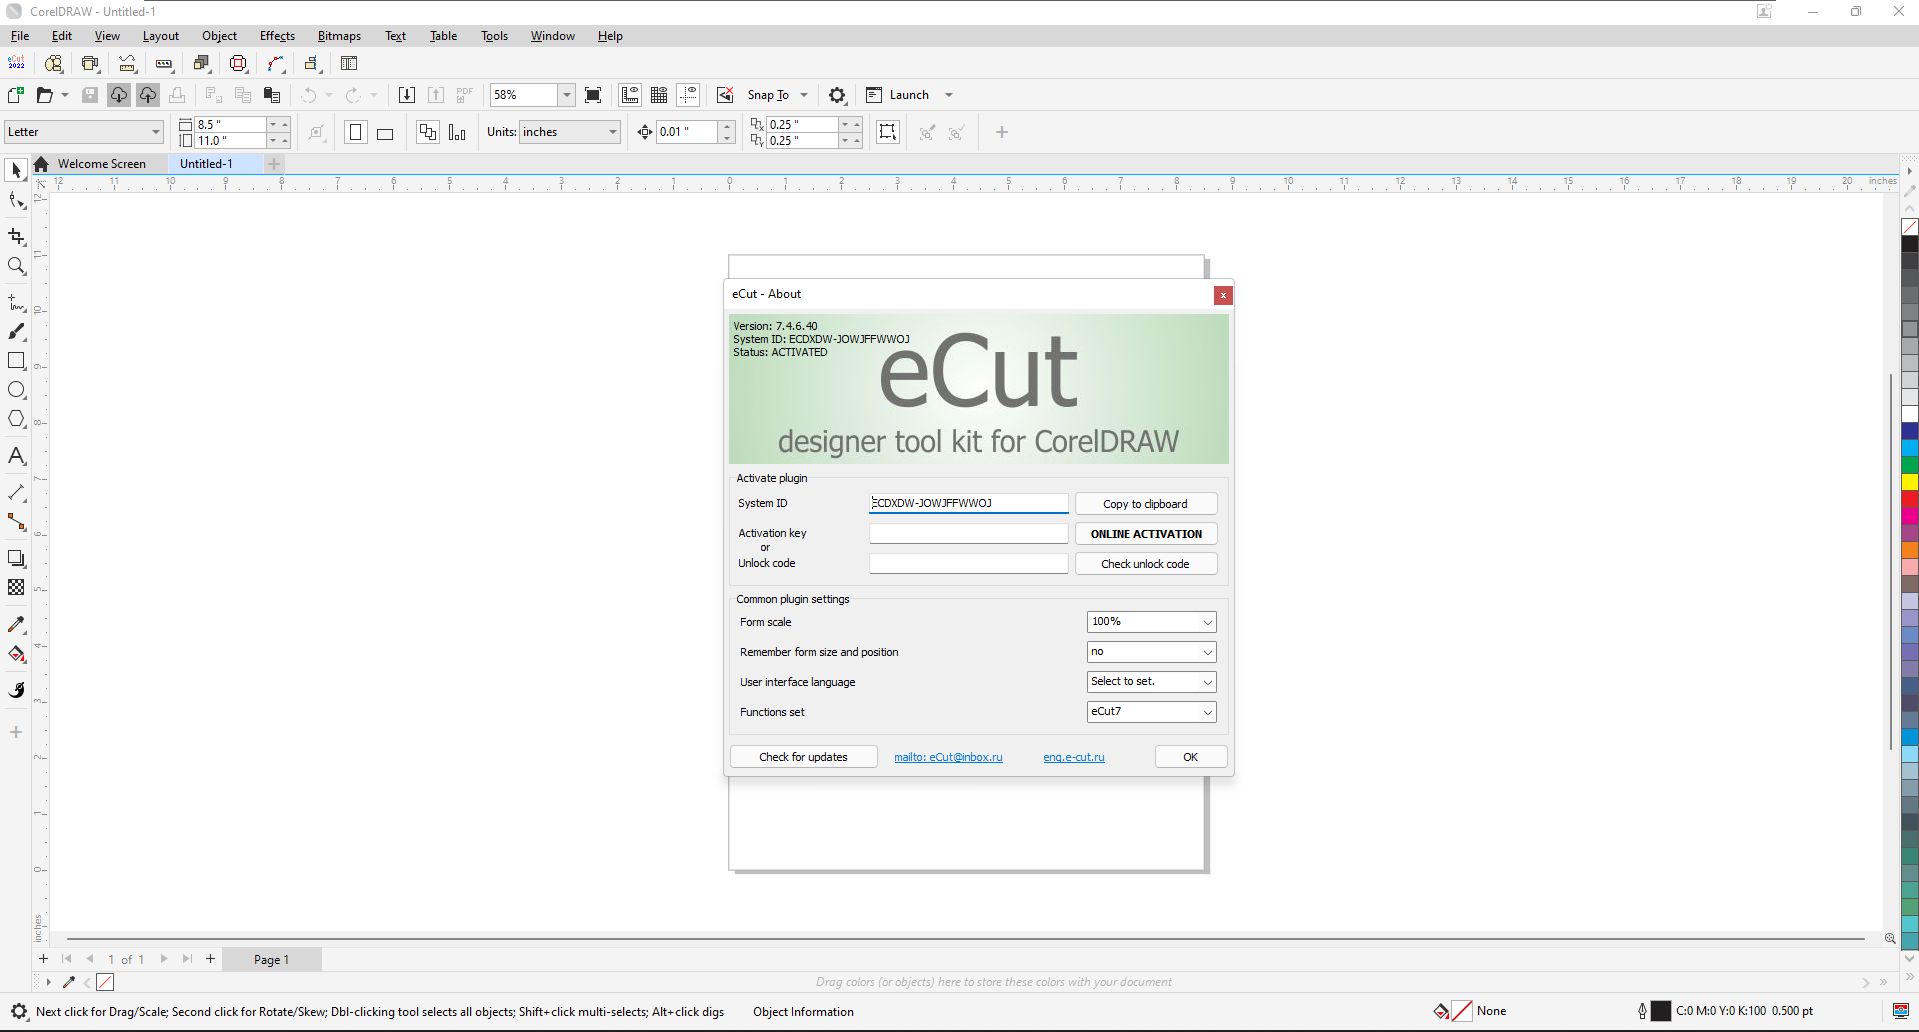Select the Page 1 tab
1919x1032 pixels.
pos(271,960)
